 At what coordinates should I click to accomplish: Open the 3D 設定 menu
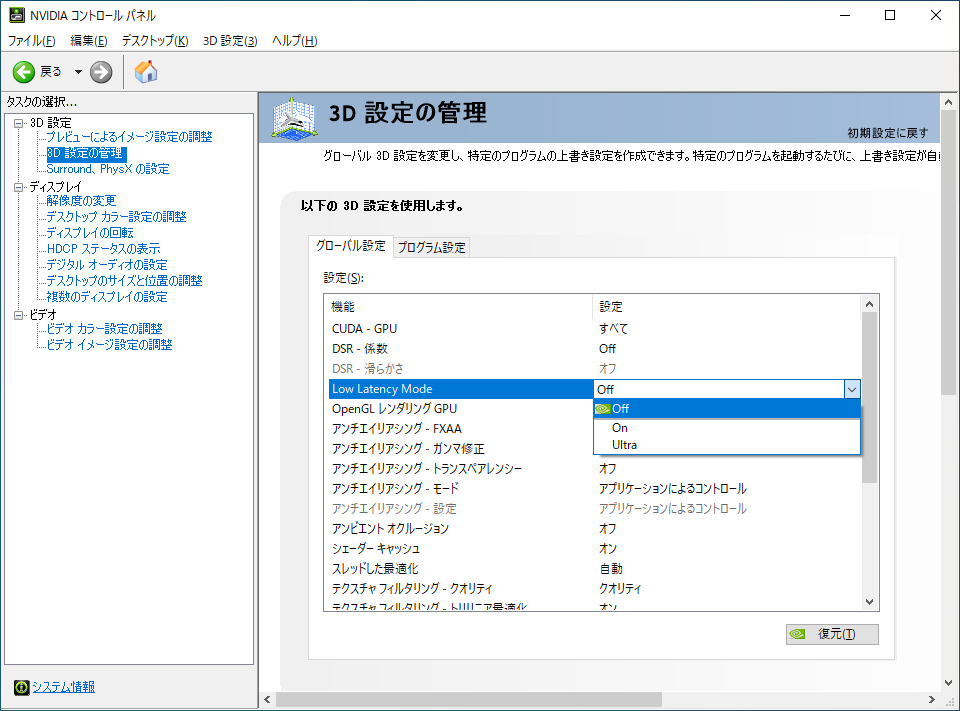[x=230, y=41]
